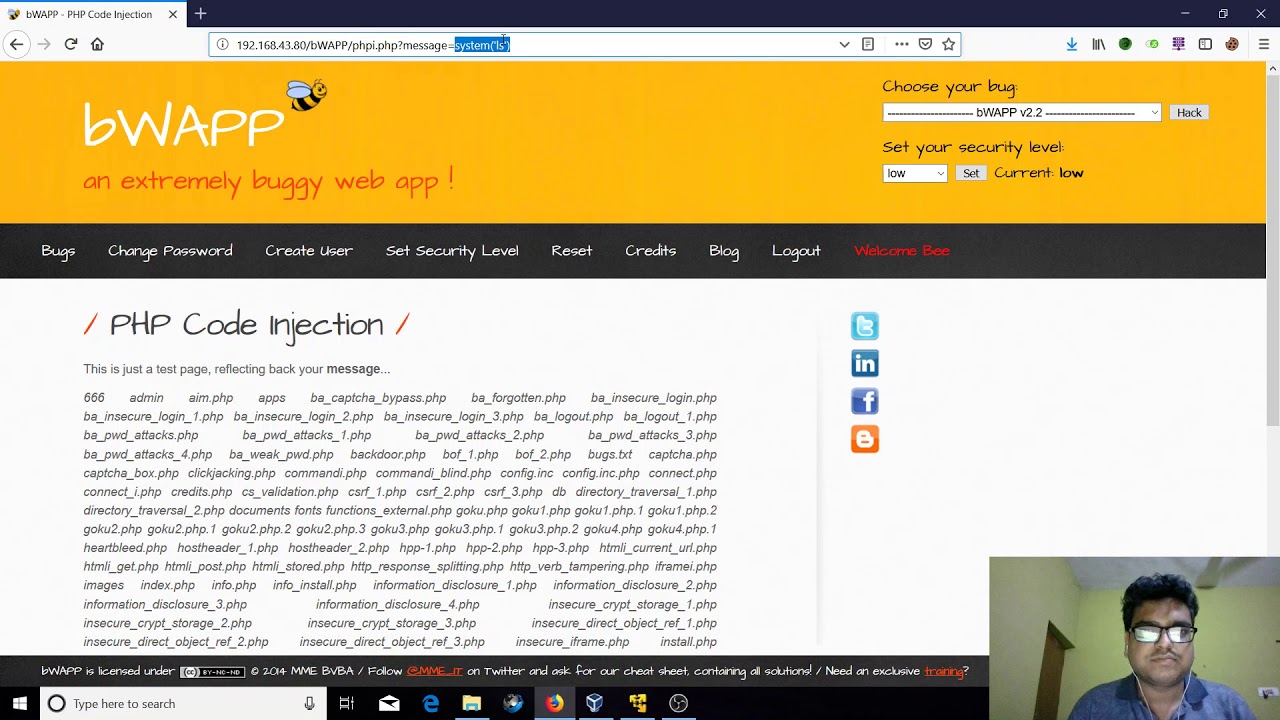Toggle reader view for the page

point(868,44)
